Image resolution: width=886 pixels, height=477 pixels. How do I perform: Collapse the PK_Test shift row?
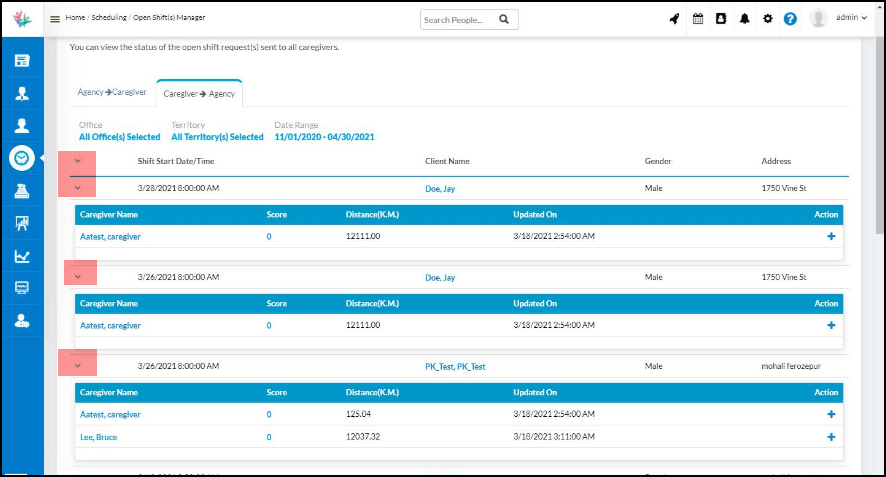(x=78, y=366)
